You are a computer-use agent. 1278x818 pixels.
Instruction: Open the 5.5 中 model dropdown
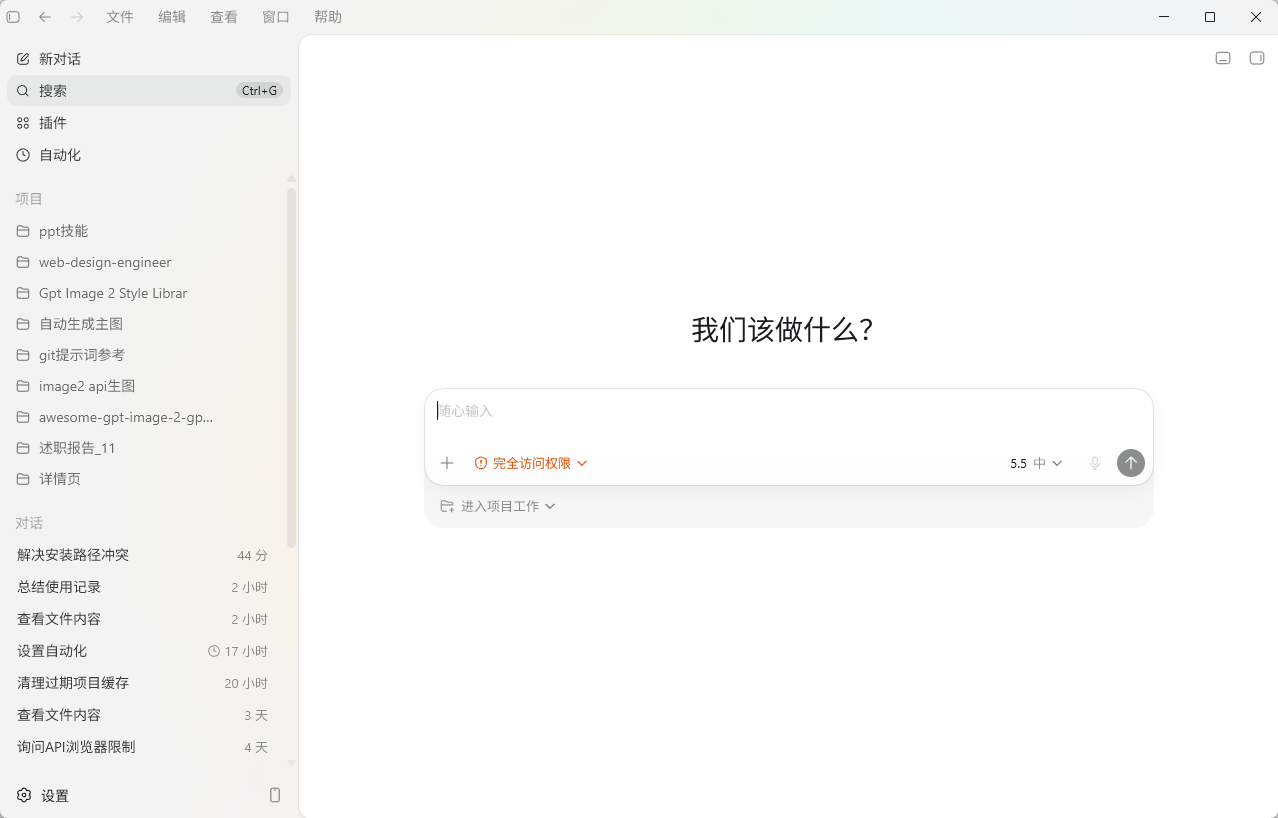pos(1036,463)
